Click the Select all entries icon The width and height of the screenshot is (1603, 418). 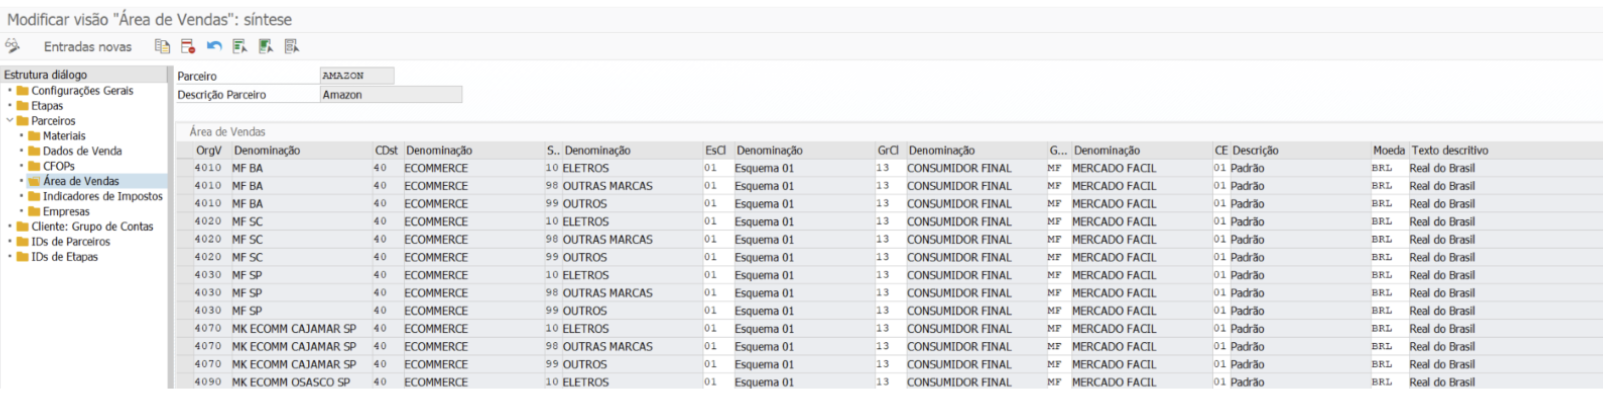click(240, 46)
